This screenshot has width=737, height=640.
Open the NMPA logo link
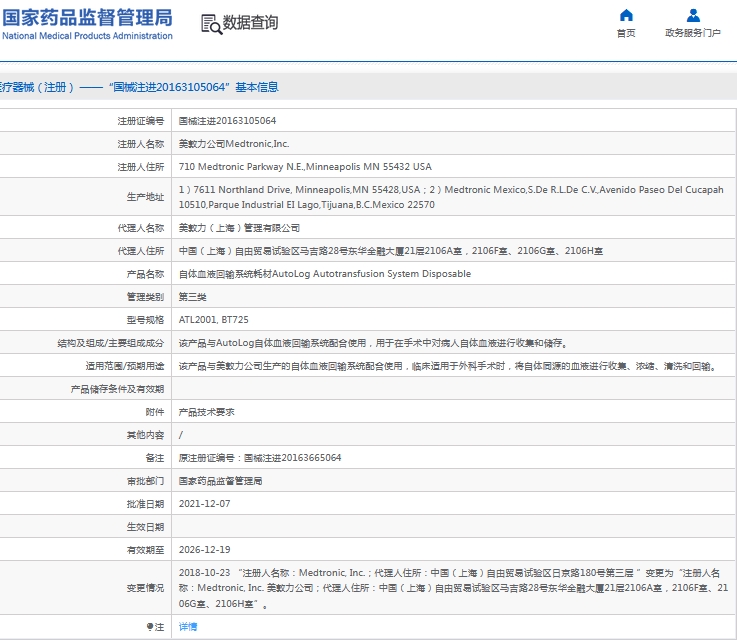[87, 23]
